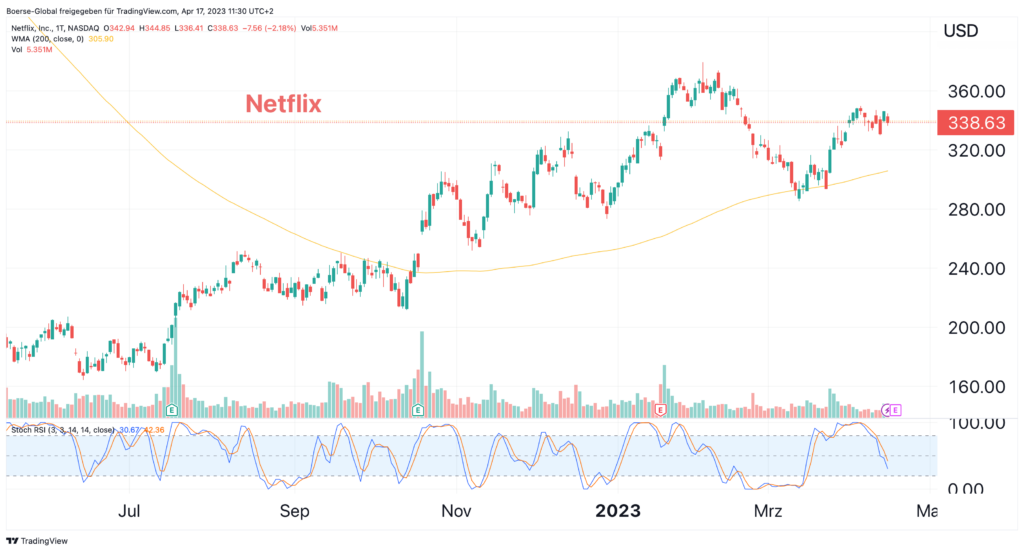Click the bold 2023 time axis label

[x=618, y=511]
